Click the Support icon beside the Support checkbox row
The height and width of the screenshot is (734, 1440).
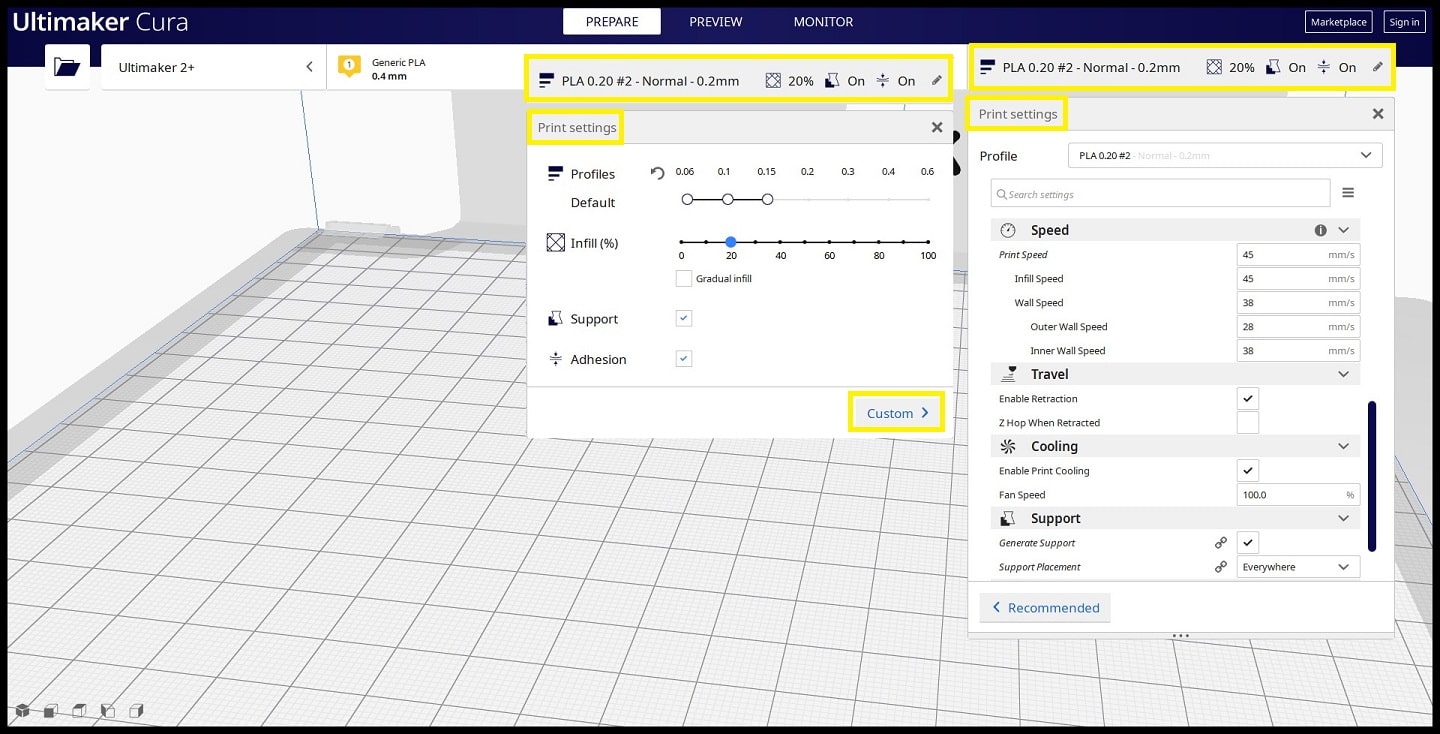[555, 319]
